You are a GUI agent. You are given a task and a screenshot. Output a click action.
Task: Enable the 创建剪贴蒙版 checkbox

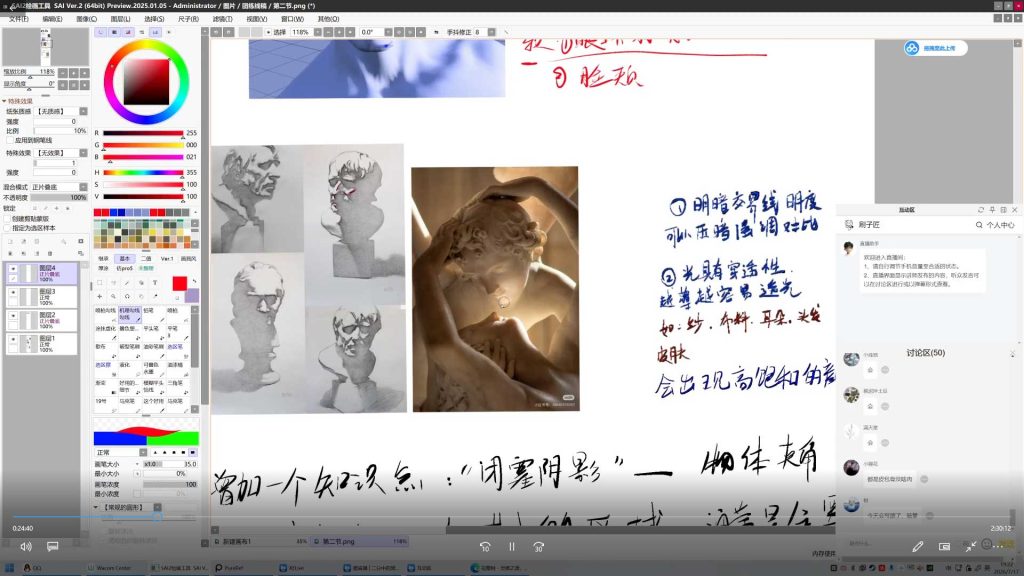(x=8, y=219)
